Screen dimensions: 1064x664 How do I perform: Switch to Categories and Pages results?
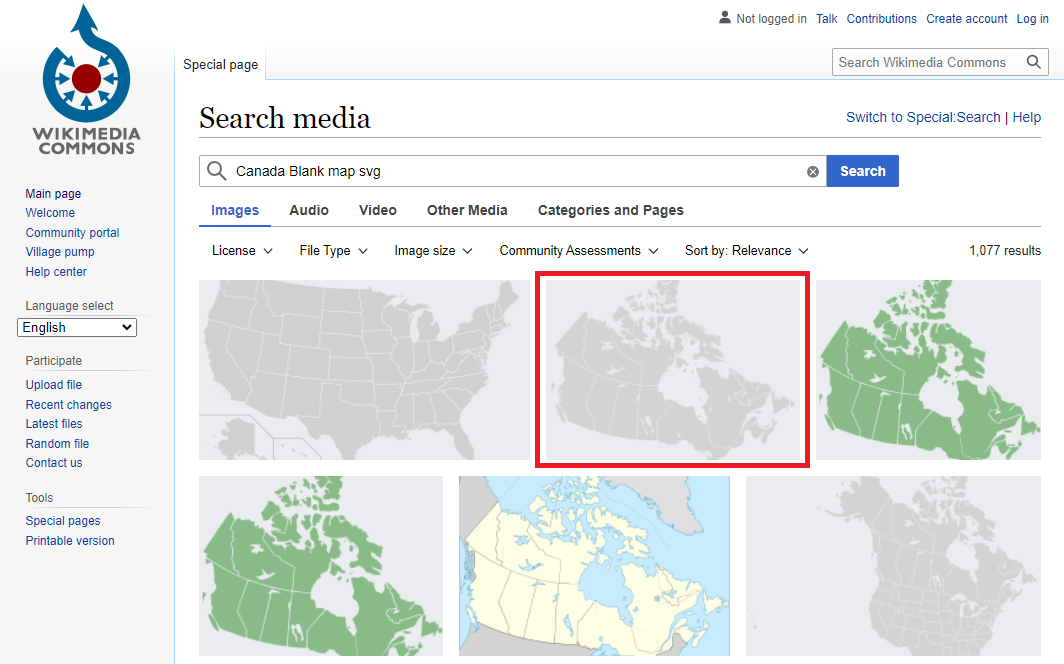(610, 210)
